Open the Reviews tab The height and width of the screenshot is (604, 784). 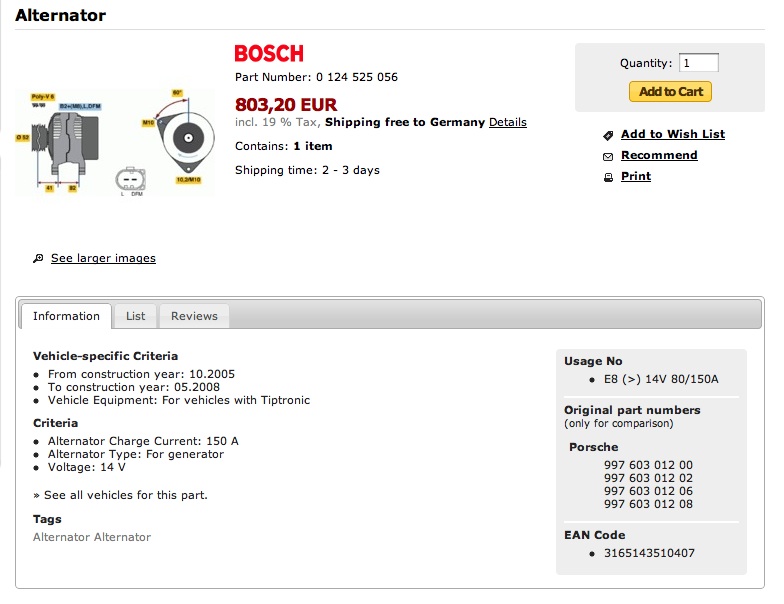click(x=194, y=316)
